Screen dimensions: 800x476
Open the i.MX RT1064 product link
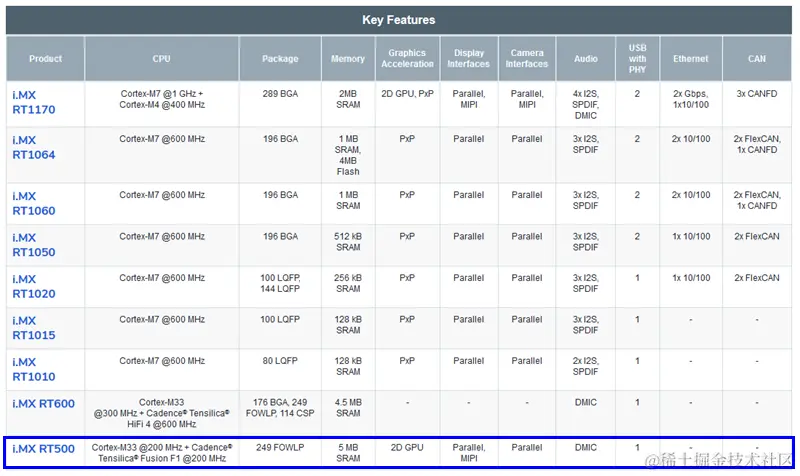(34, 147)
